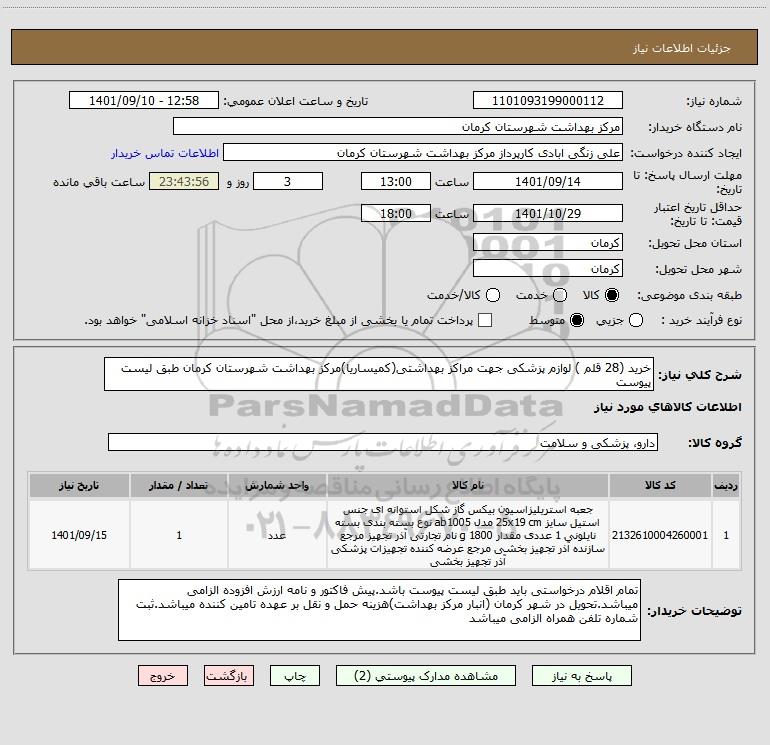Click the product name cell for جعبه استریلیزاسیون
This screenshot has height=745, width=770.
point(468,535)
